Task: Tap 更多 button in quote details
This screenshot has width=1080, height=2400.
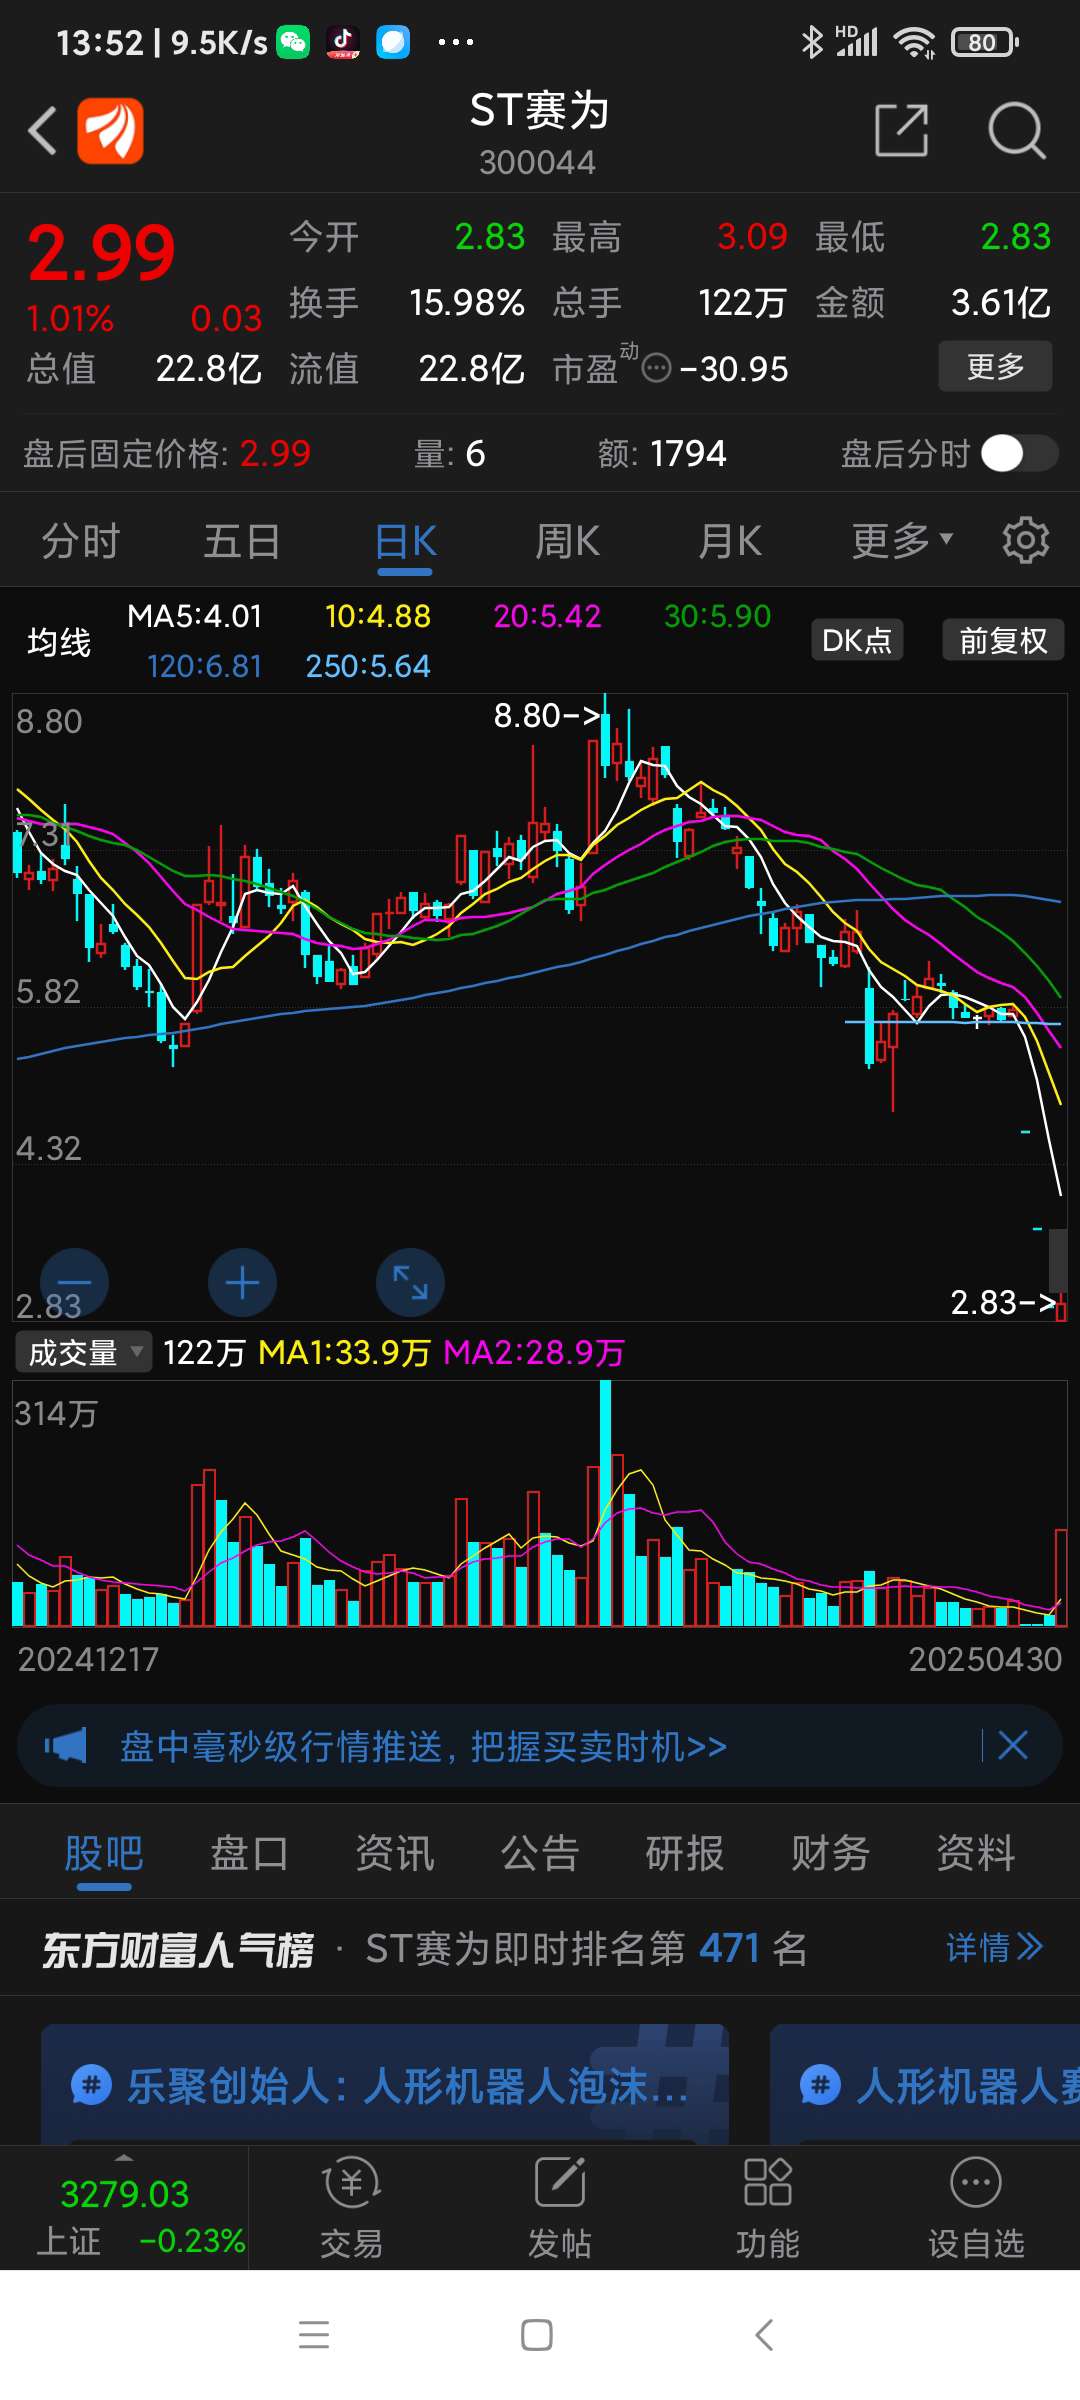Action: [x=995, y=366]
